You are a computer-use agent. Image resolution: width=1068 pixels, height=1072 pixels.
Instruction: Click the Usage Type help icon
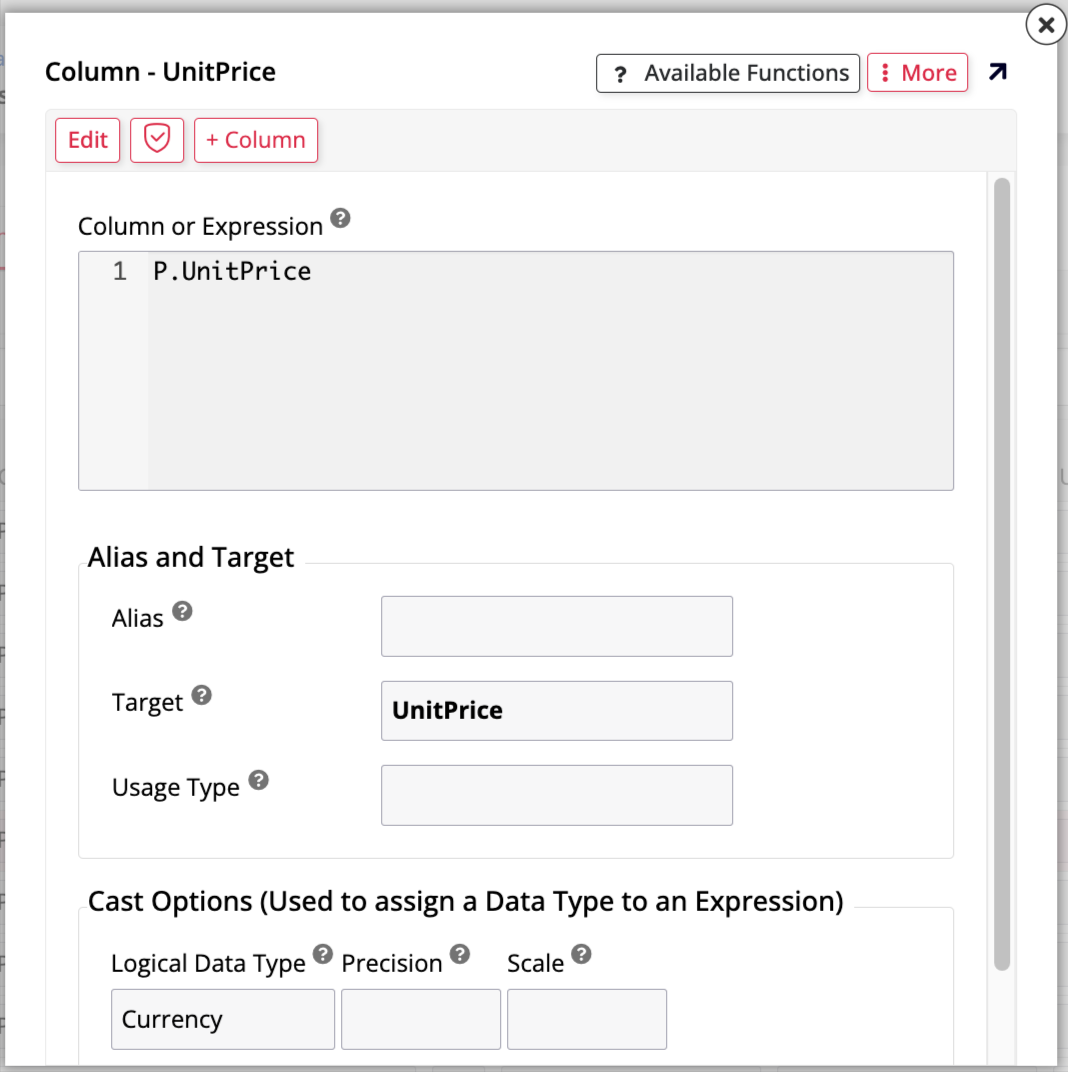259,780
